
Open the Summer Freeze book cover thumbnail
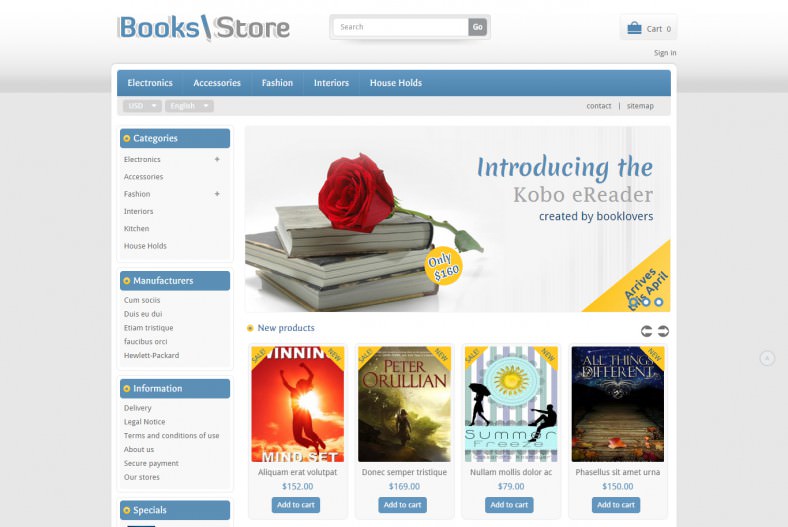pyautogui.click(x=511, y=404)
